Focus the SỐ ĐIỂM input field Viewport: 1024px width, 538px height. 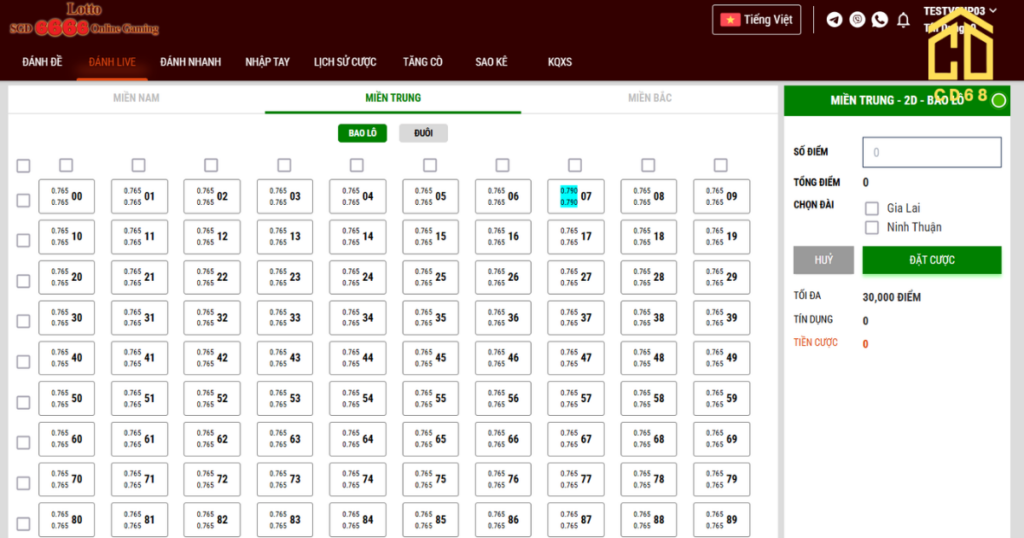coord(932,152)
